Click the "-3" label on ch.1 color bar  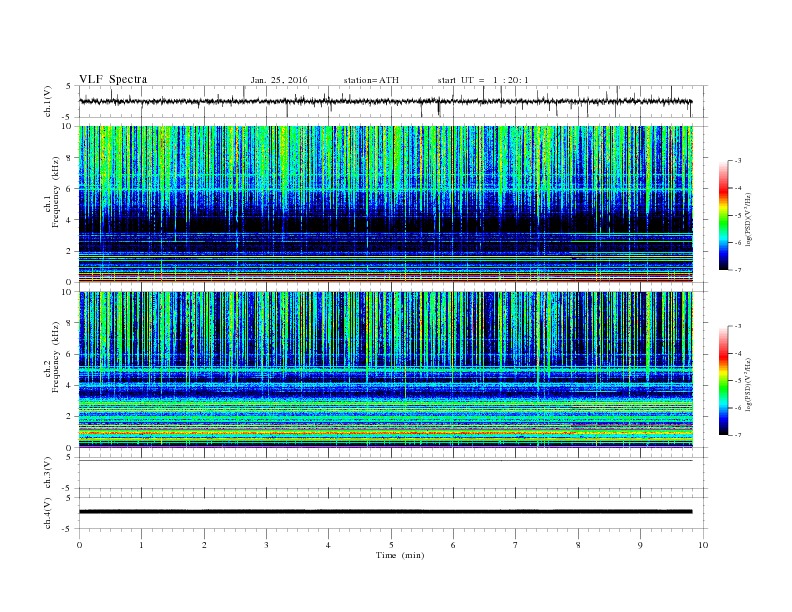click(738, 161)
